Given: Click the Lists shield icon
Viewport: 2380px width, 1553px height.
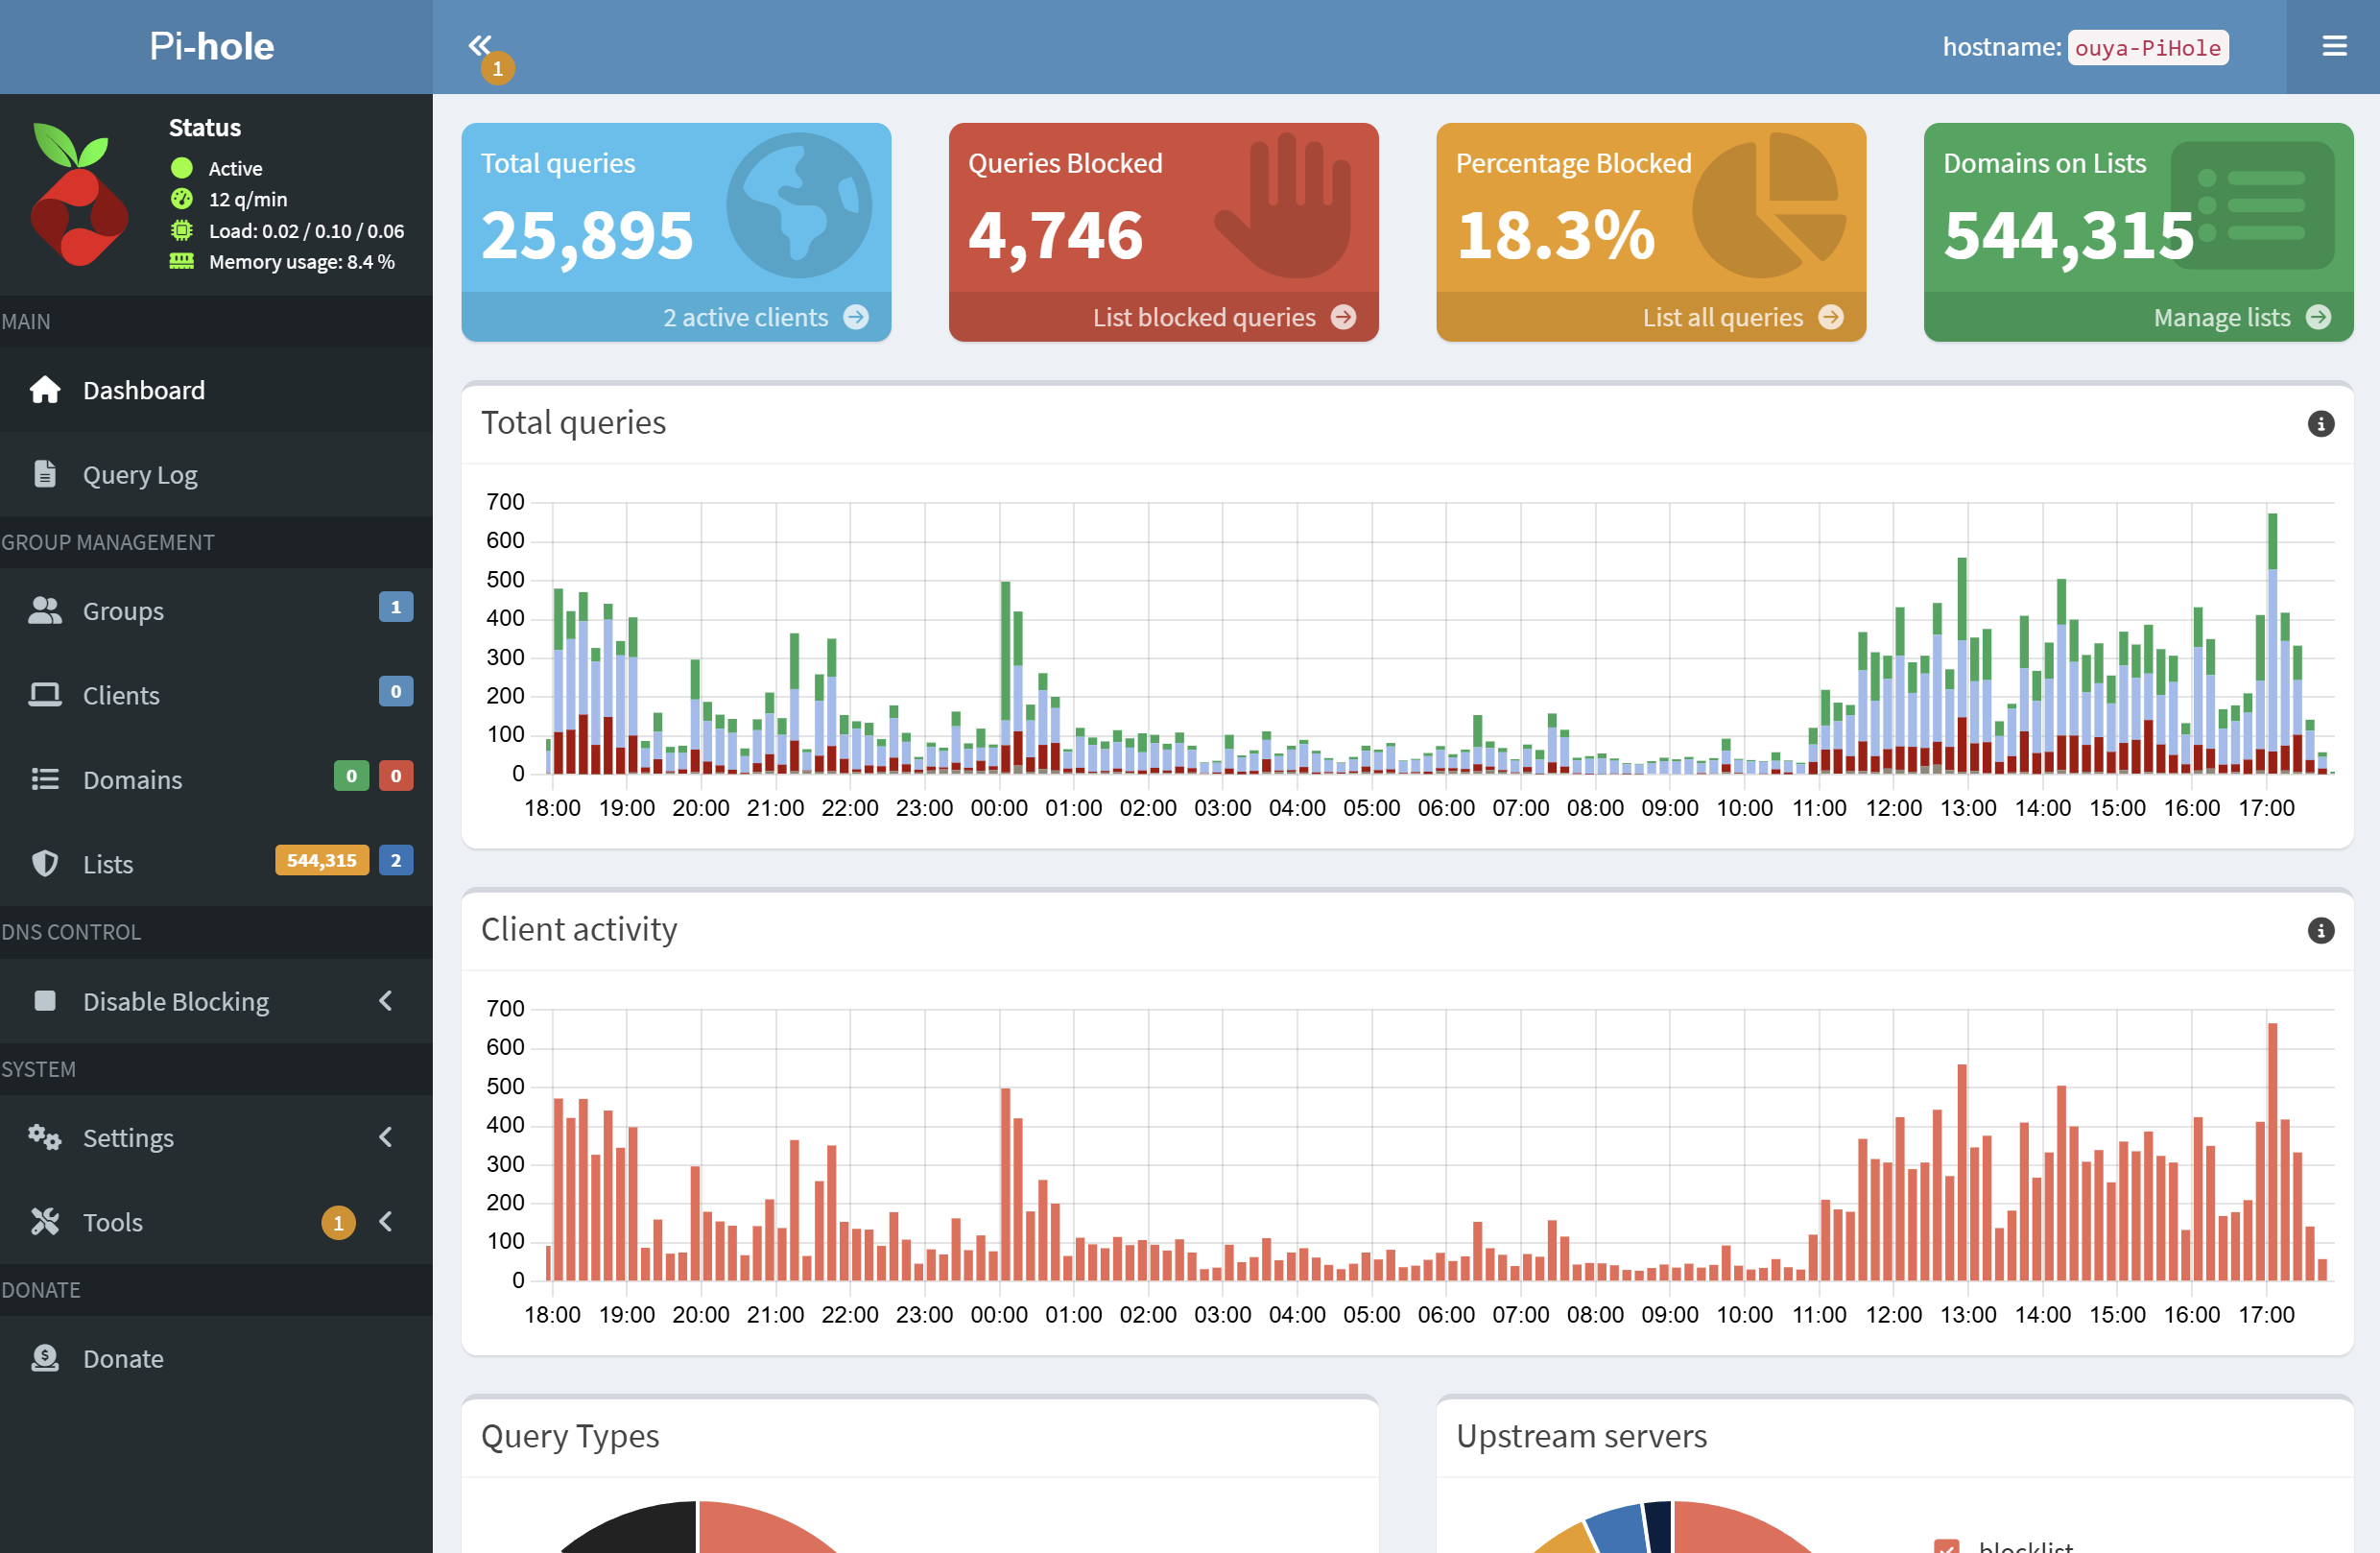Looking at the screenshot, I should (x=45, y=864).
